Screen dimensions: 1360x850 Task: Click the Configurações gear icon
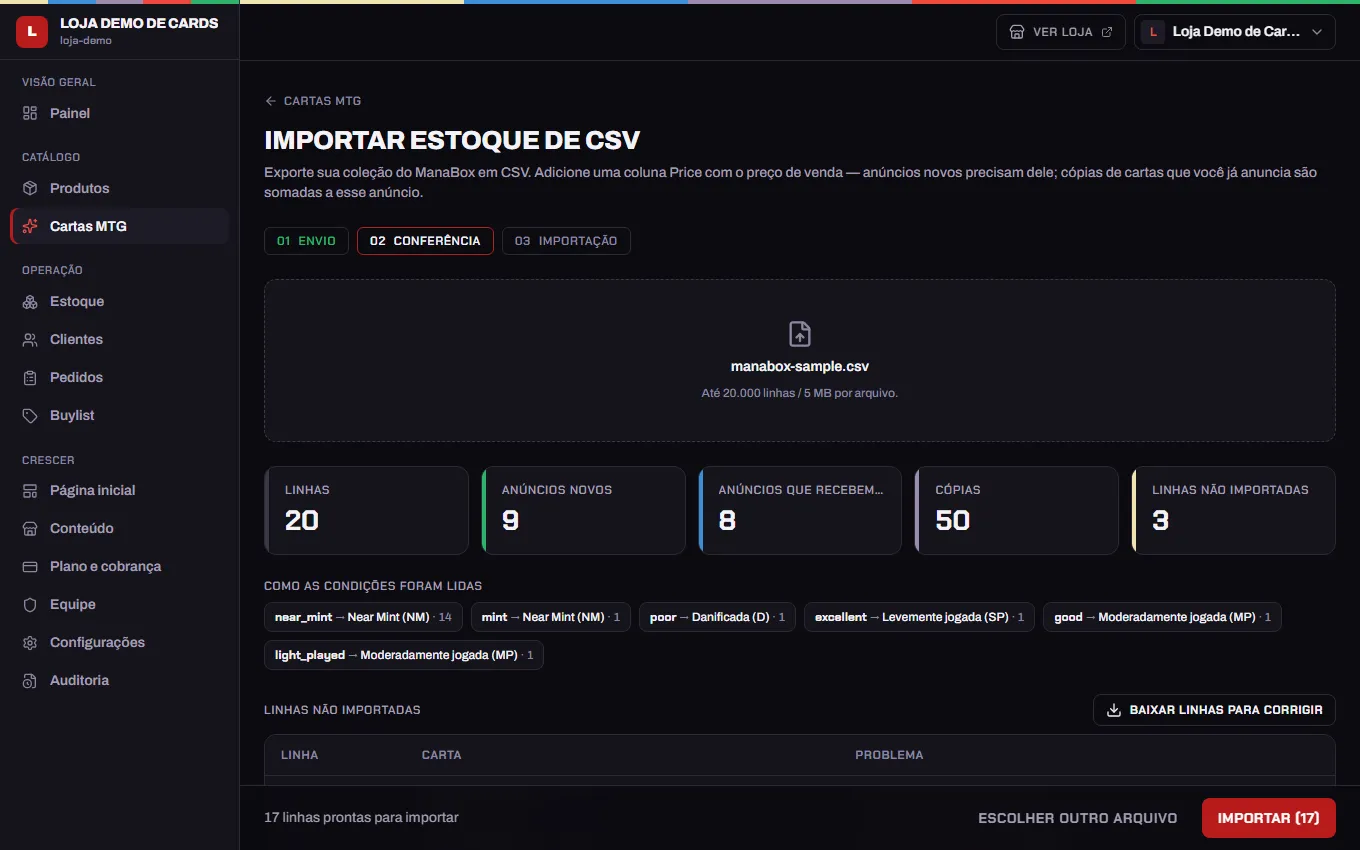(30, 642)
